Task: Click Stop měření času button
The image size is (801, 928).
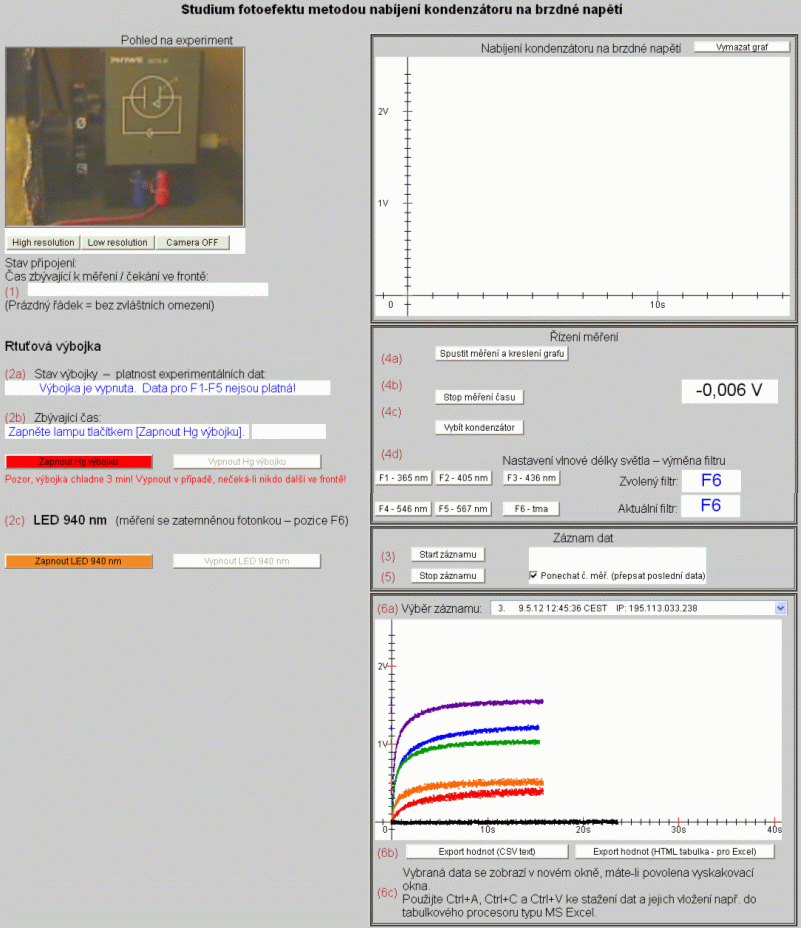Action: [x=479, y=397]
